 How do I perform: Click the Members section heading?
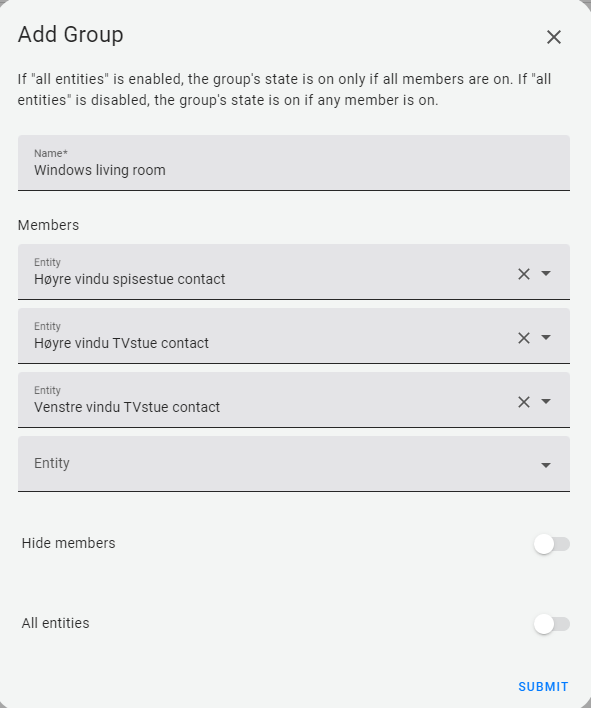48,225
